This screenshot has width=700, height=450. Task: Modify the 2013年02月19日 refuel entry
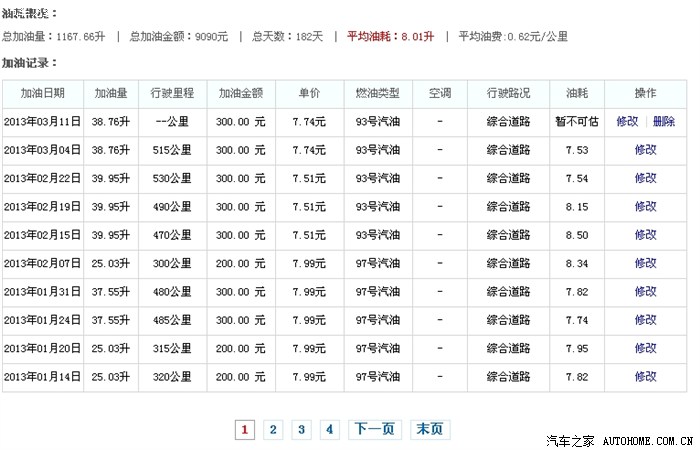point(645,206)
